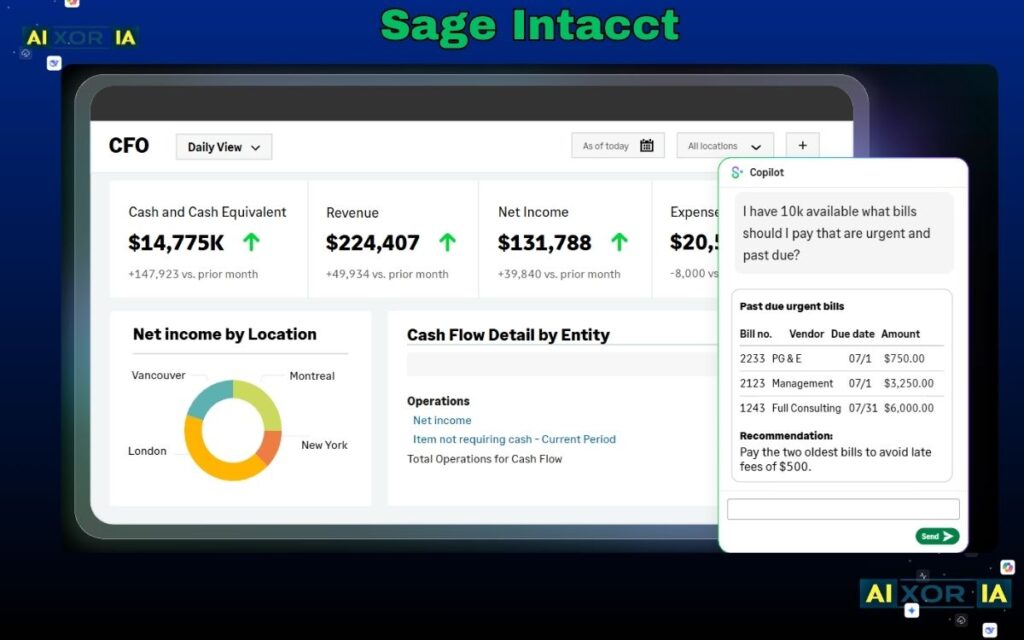Click the green up-arrow beside Net Income
The height and width of the screenshot is (640, 1024).
[x=620, y=242]
